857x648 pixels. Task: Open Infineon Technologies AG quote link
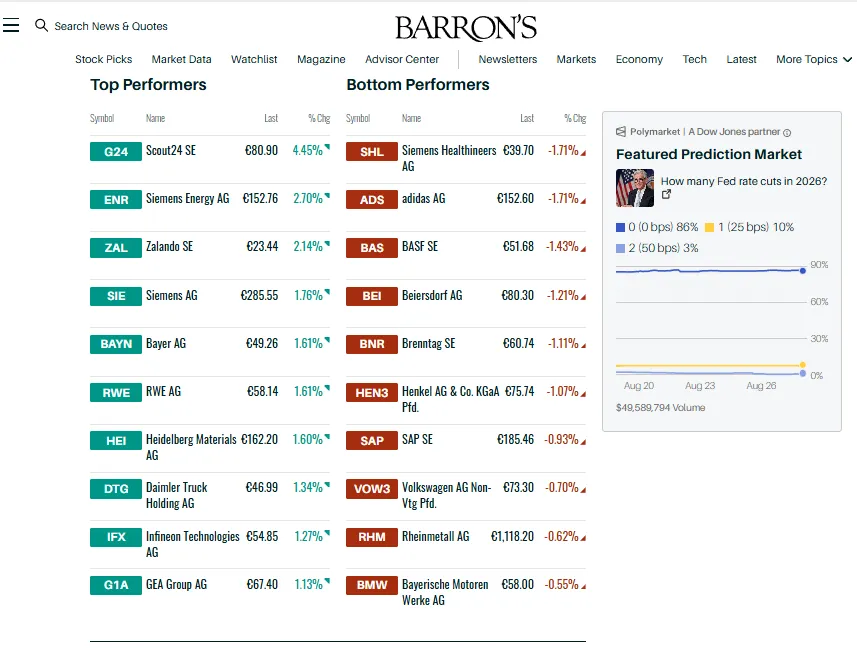tap(192, 544)
